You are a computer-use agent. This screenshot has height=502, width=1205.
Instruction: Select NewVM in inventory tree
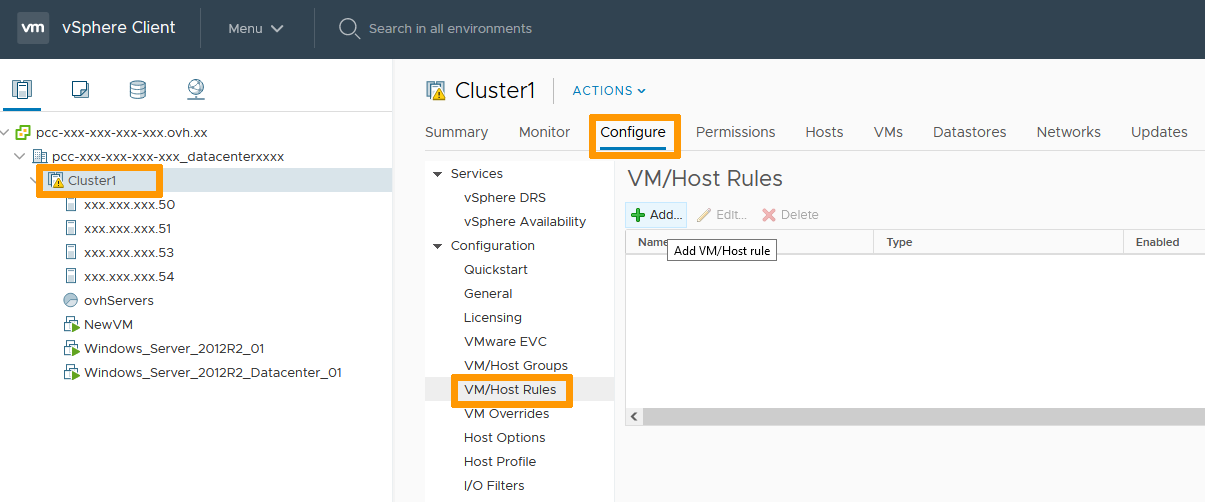[108, 324]
